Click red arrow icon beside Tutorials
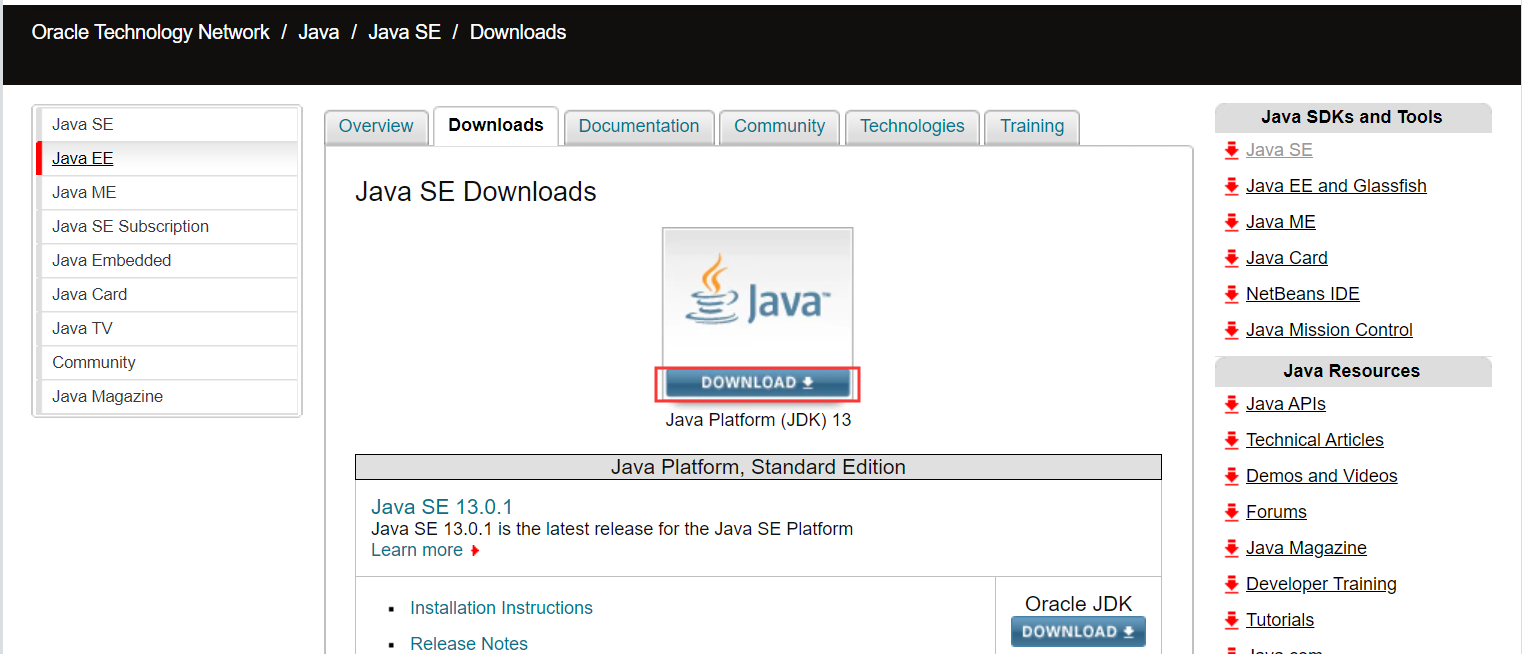The image size is (1522, 654). coord(1232,621)
